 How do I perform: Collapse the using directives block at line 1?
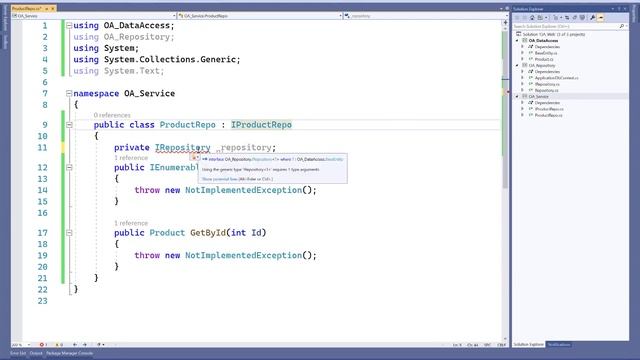point(69,25)
